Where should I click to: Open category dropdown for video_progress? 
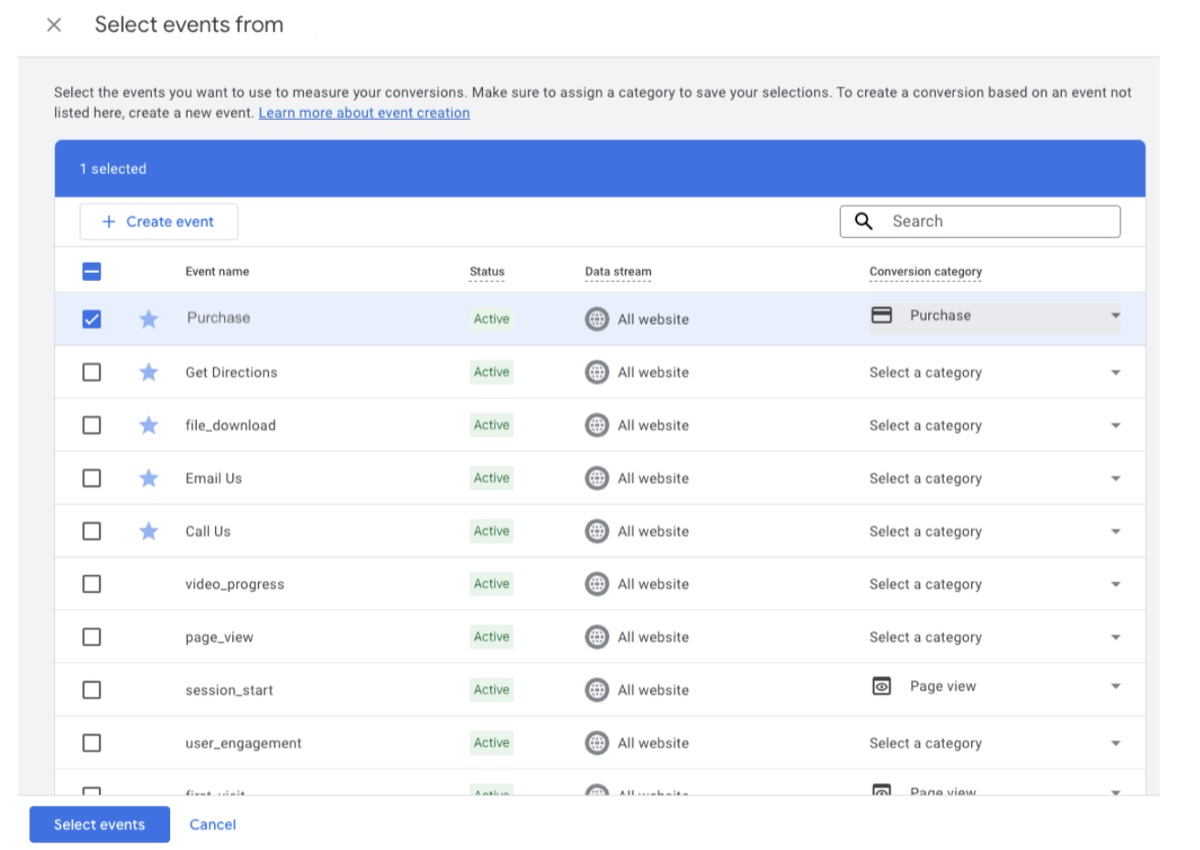(x=995, y=584)
